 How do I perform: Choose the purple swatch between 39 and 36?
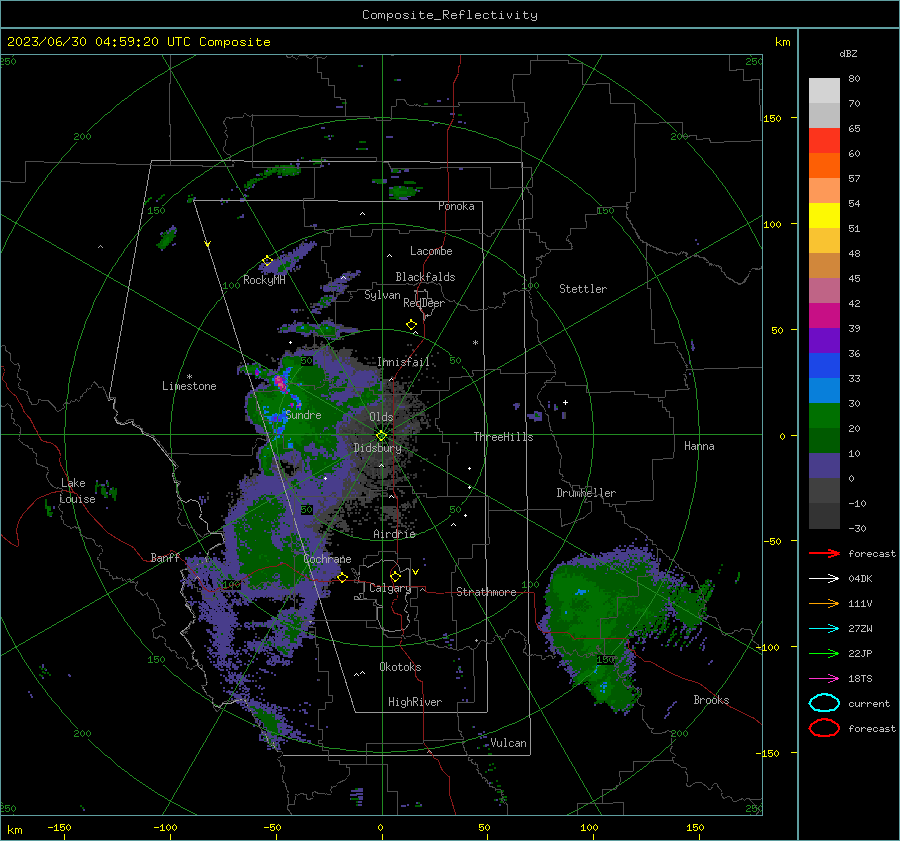coord(824,340)
